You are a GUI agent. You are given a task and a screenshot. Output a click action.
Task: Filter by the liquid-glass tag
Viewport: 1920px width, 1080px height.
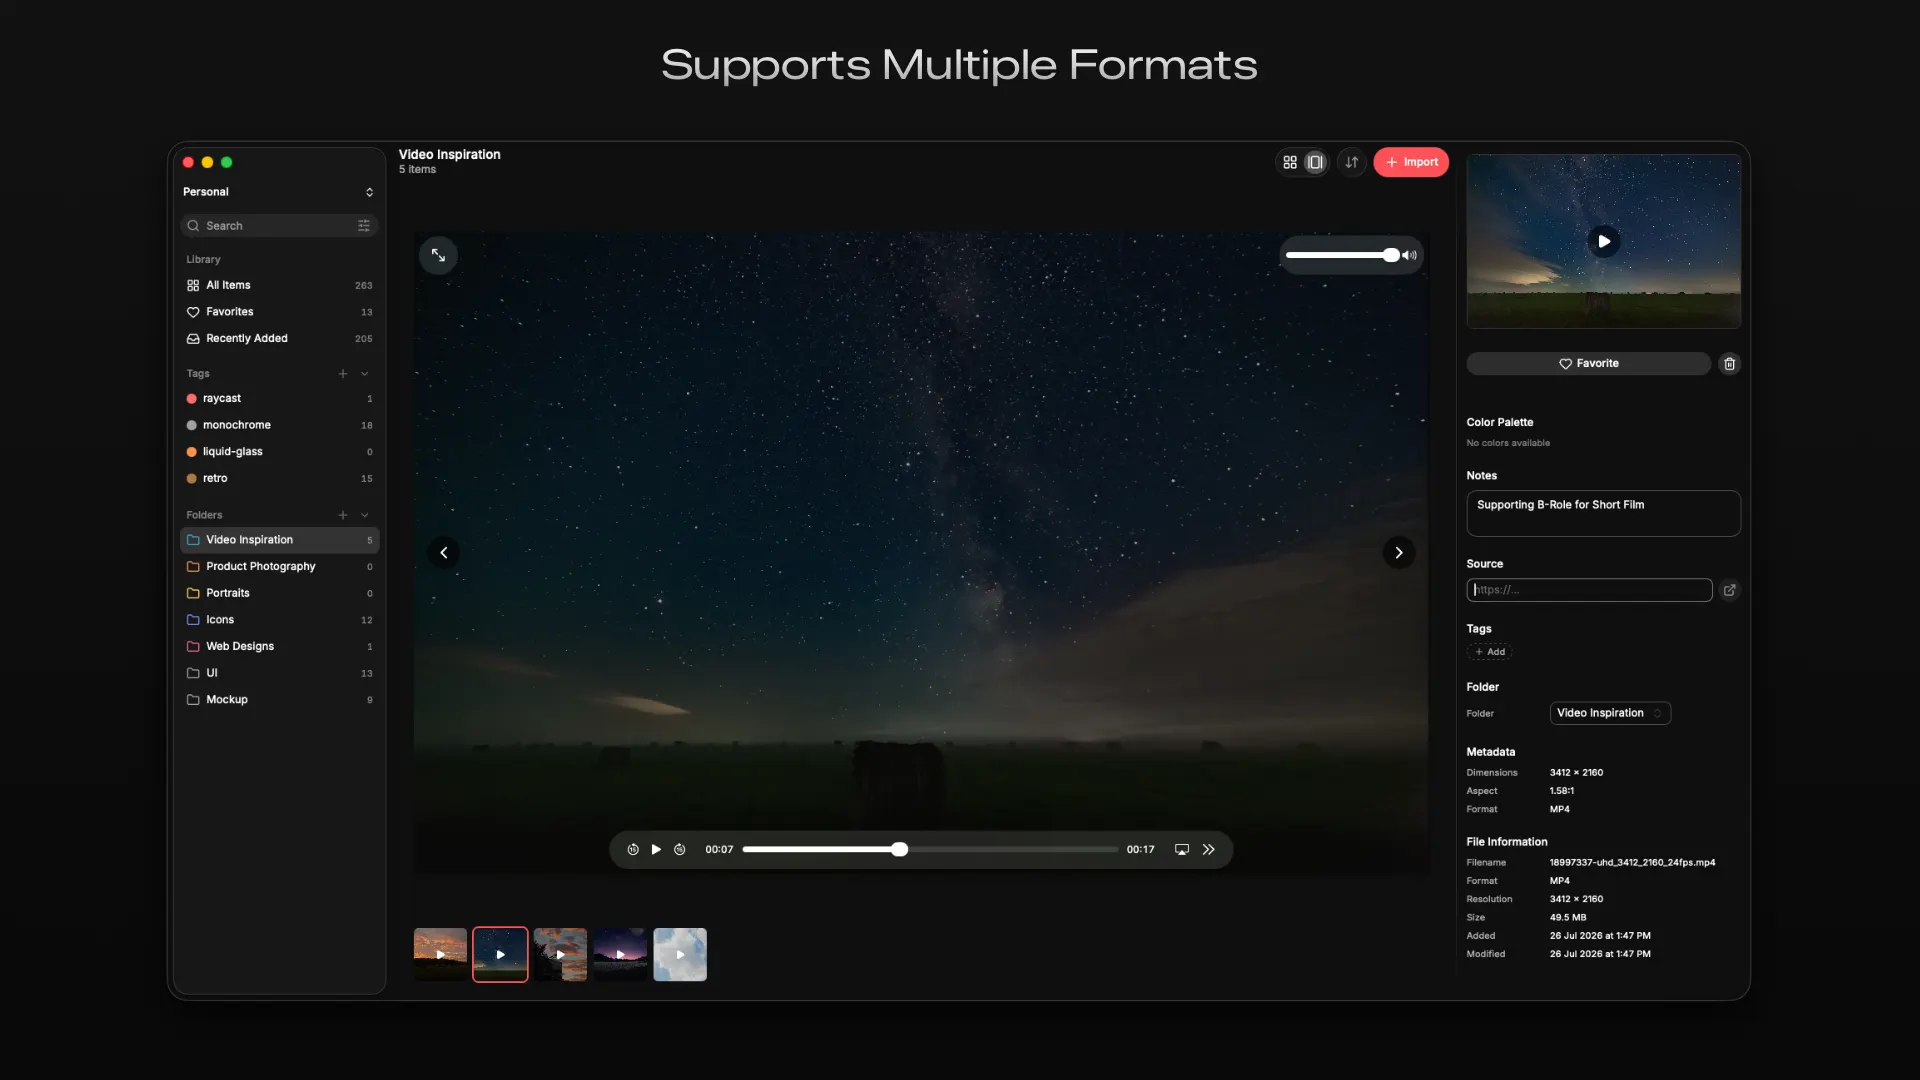pos(279,452)
